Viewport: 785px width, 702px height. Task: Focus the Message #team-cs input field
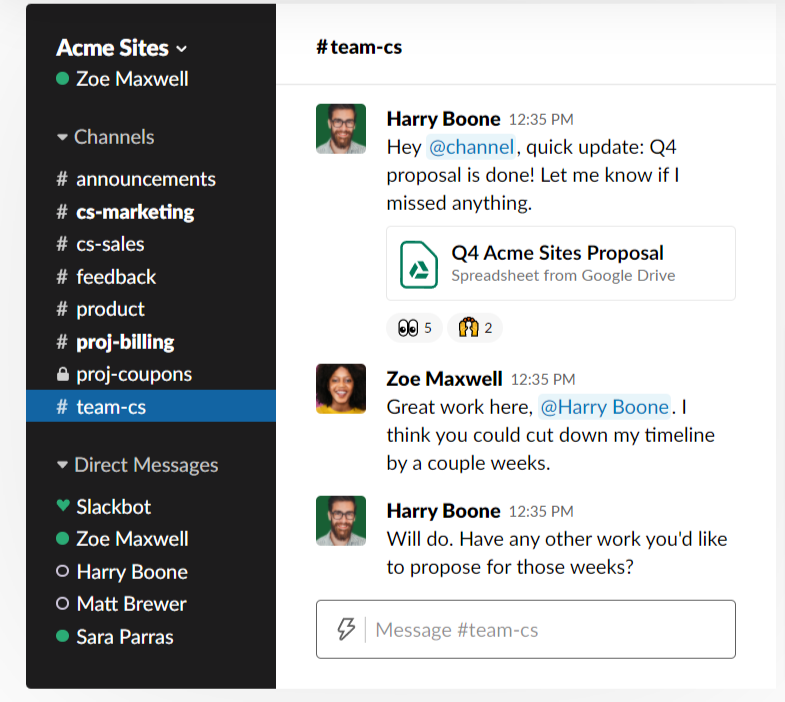coord(550,630)
